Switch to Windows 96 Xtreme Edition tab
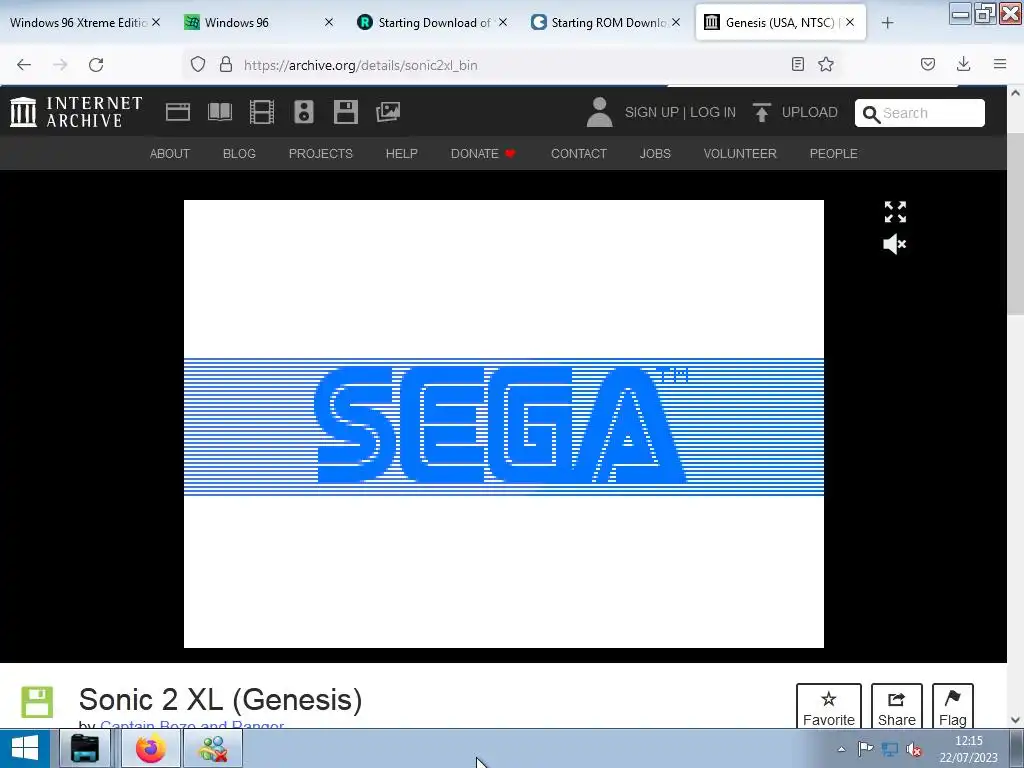Screen dimensions: 1024x768 tap(78, 23)
